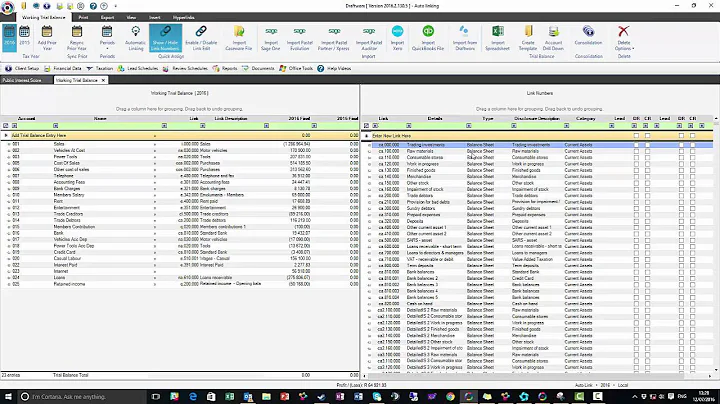
Task: Click Import Pastel Partner / Xpress
Action: point(334,38)
